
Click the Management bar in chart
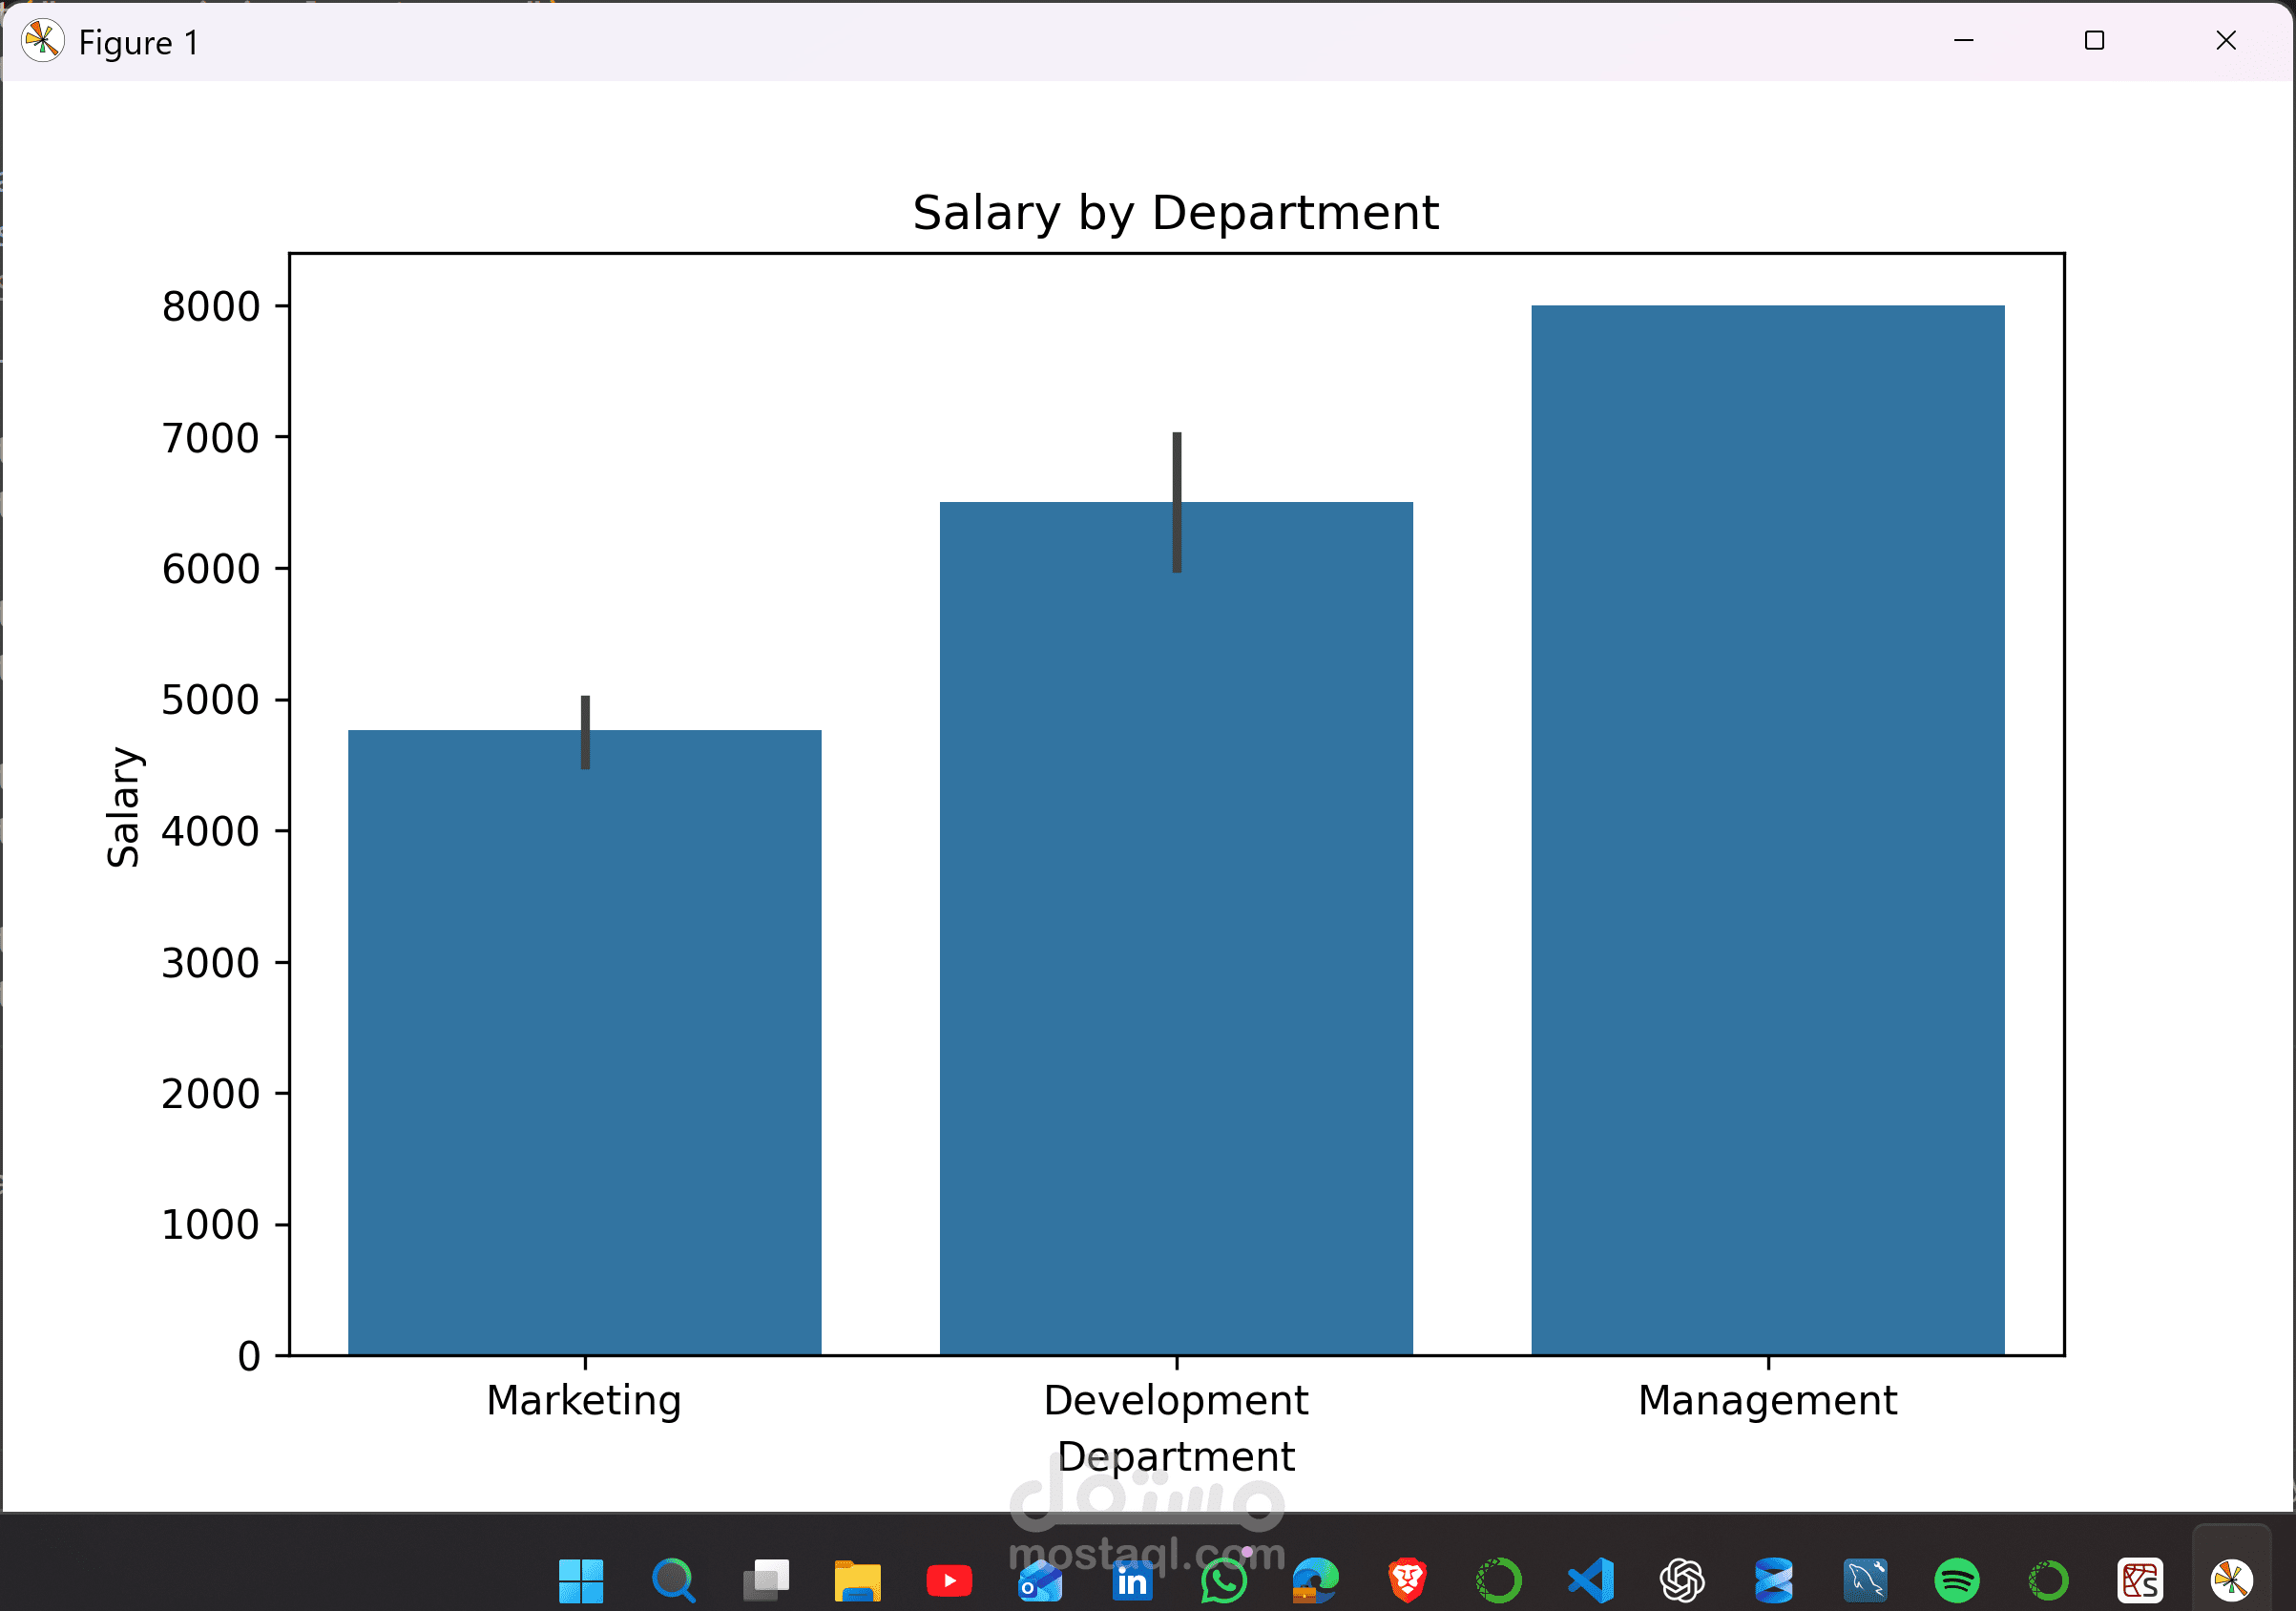pyautogui.click(x=1767, y=830)
